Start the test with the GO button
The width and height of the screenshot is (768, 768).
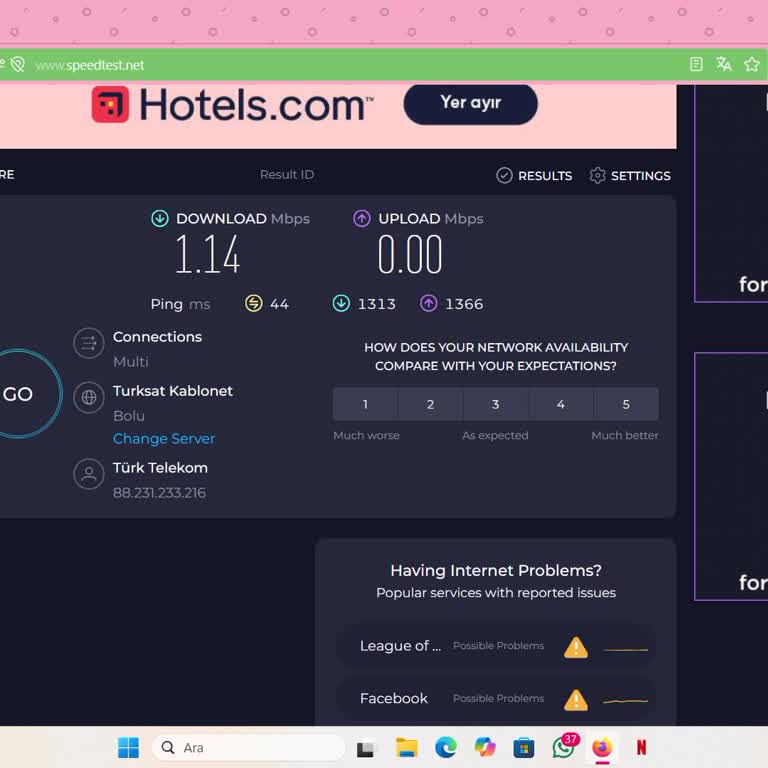coord(18,394)
